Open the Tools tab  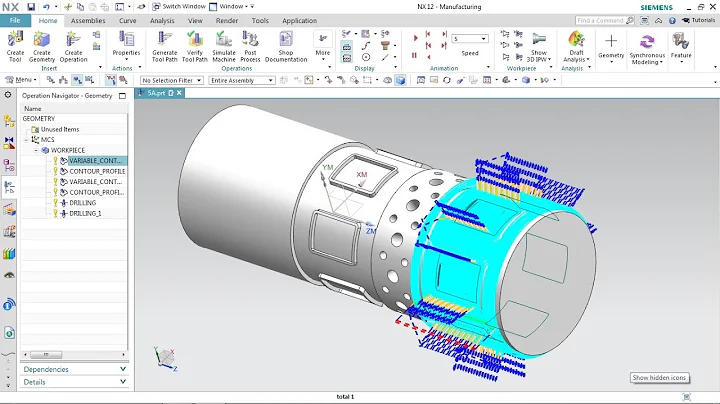[260, 21]
